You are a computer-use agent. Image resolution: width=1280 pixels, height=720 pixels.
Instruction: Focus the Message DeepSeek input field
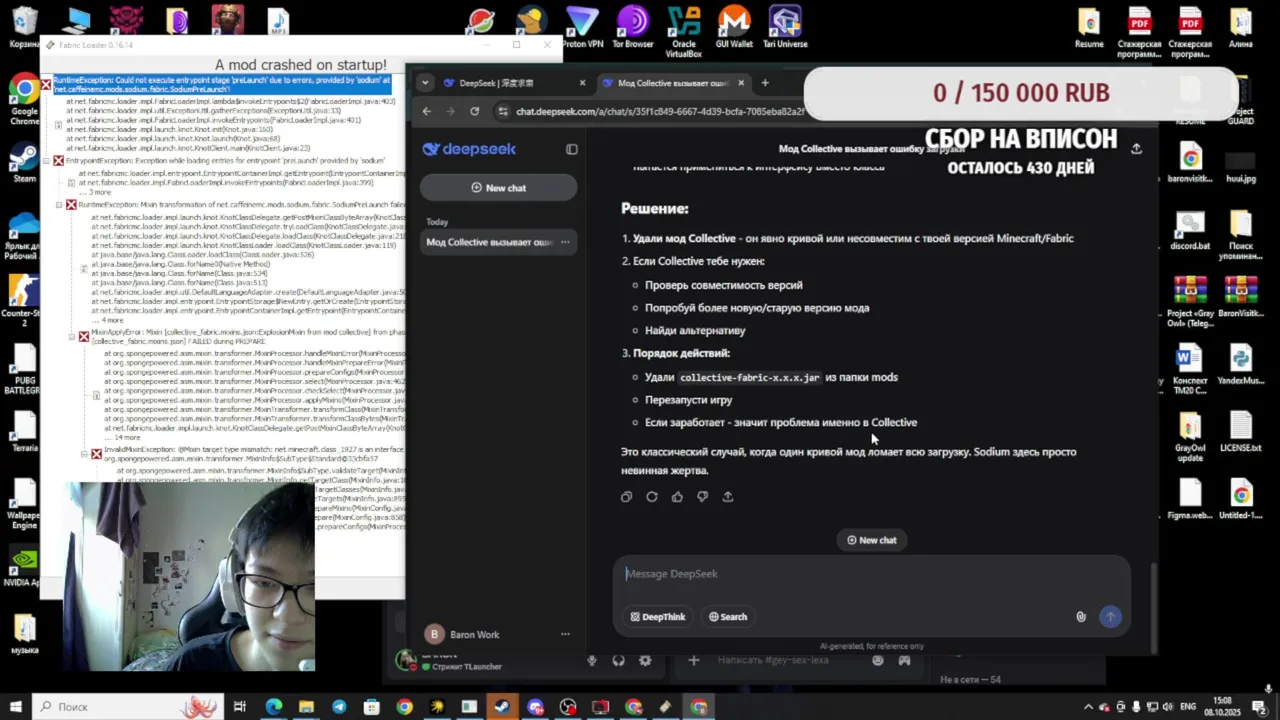pyautogui.click(x=871, y=574)
